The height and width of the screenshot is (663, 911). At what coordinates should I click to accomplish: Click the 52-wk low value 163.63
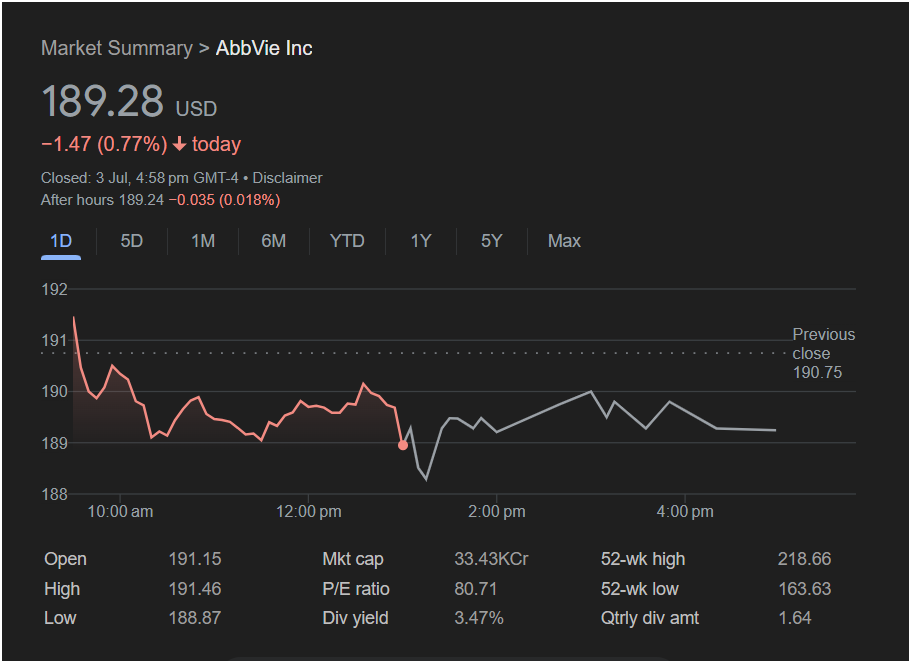(x=805, y=589)
